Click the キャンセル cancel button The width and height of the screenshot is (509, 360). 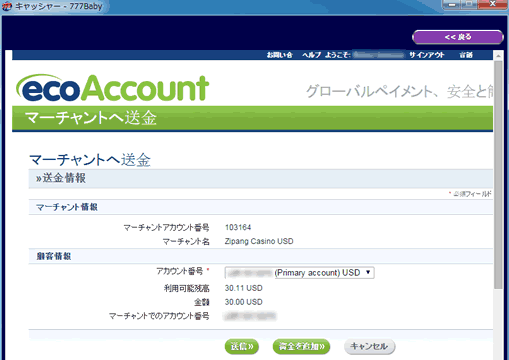[x=369, y=346]
